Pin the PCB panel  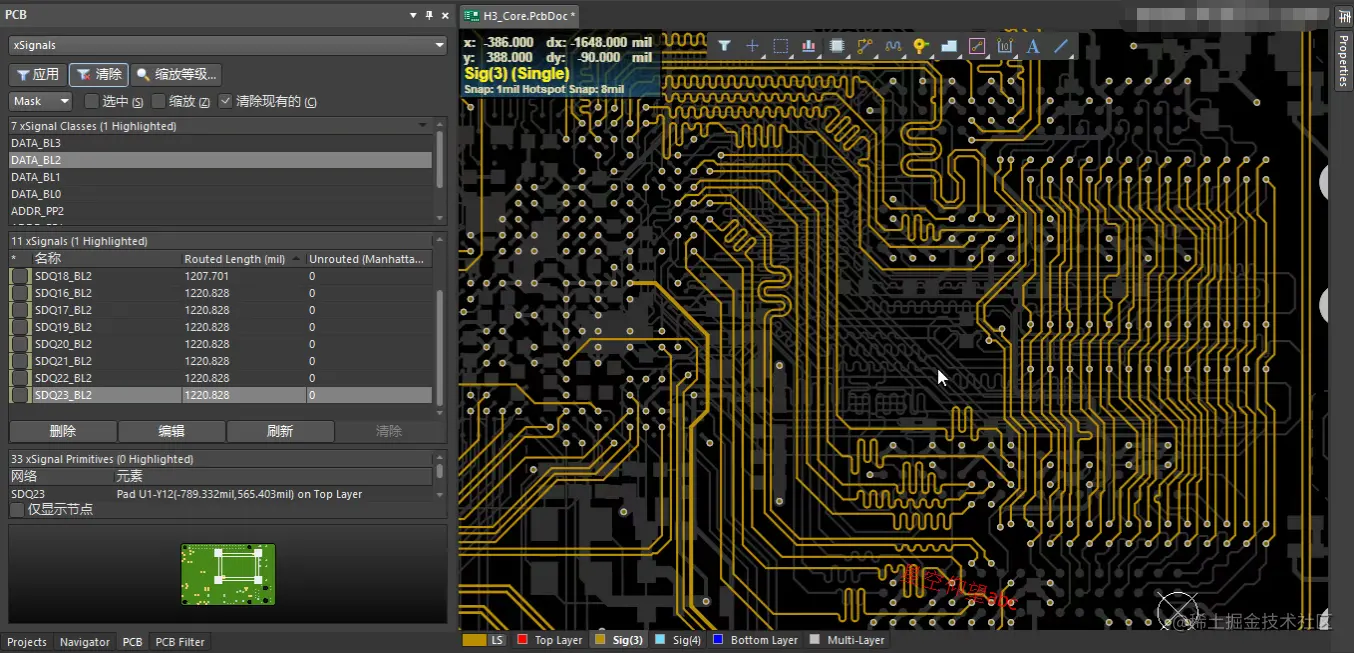[429, 15]
